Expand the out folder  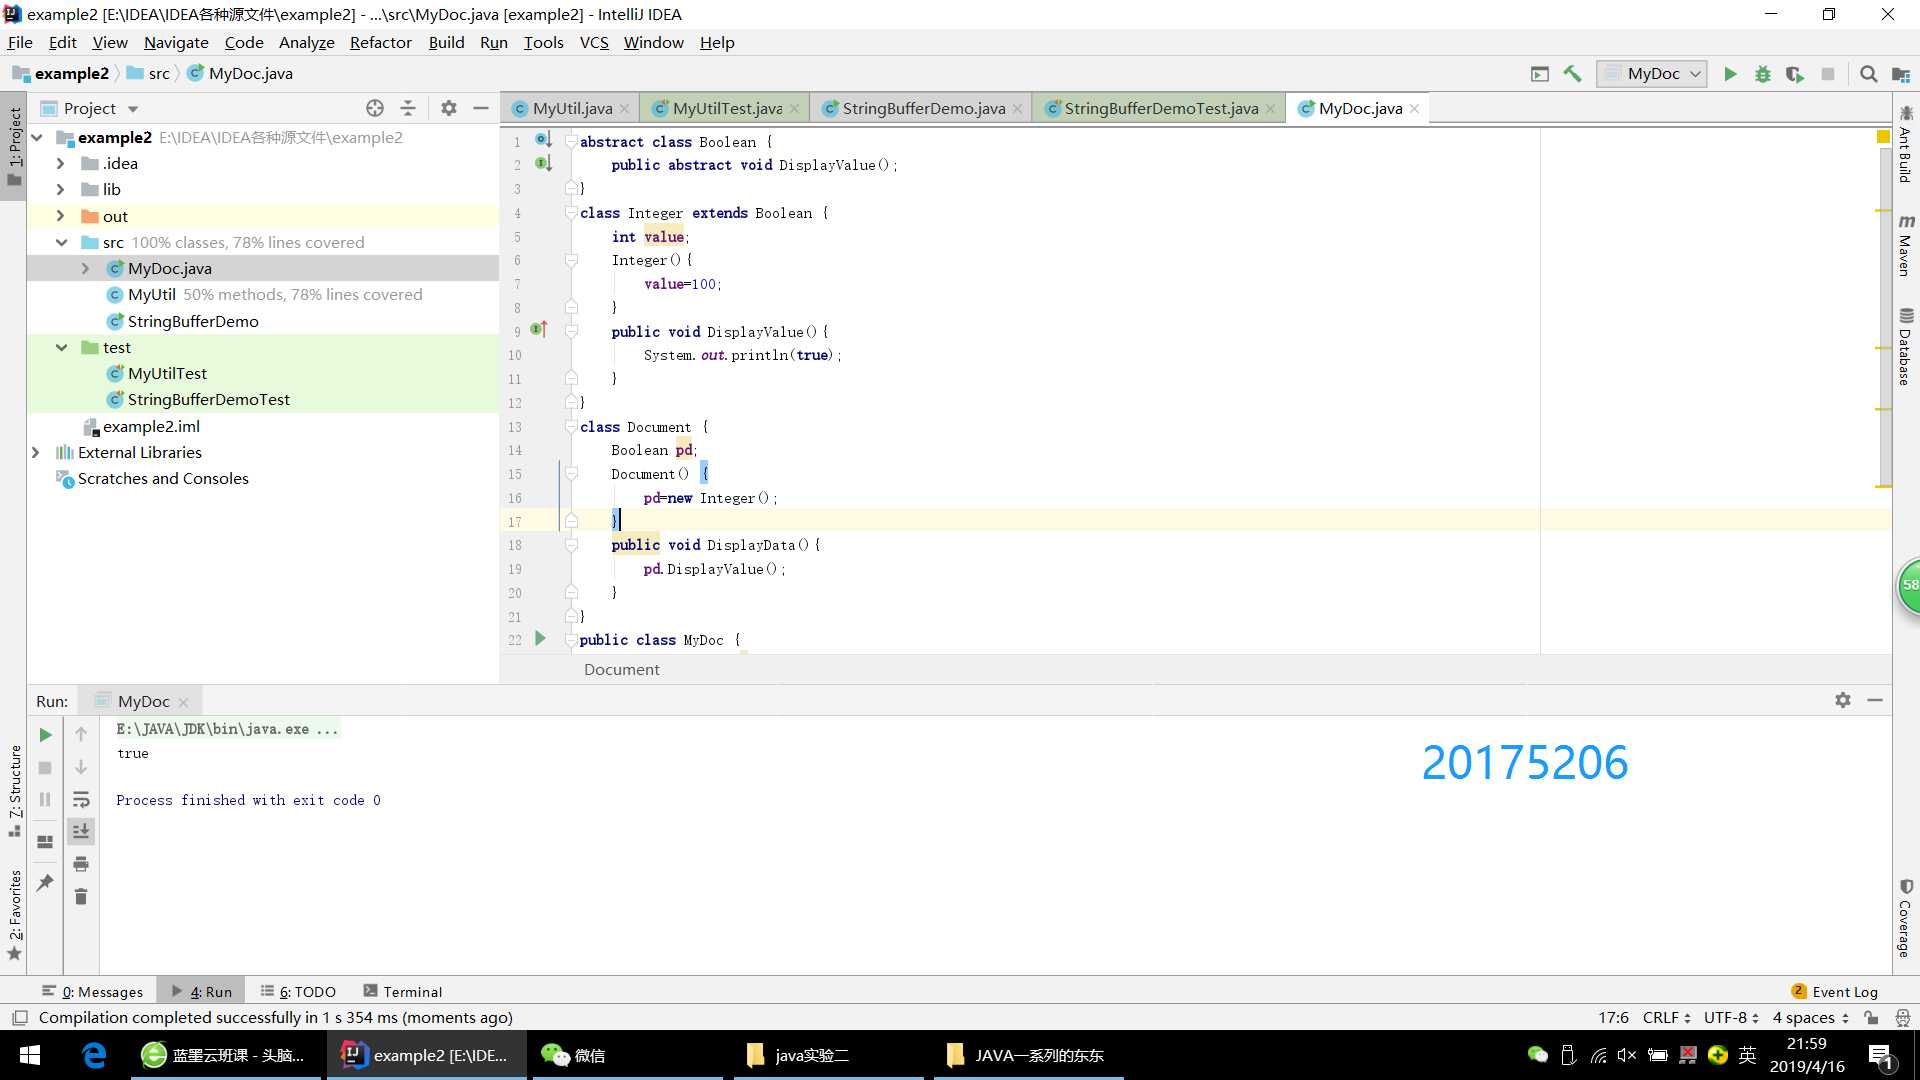point(60,216)
